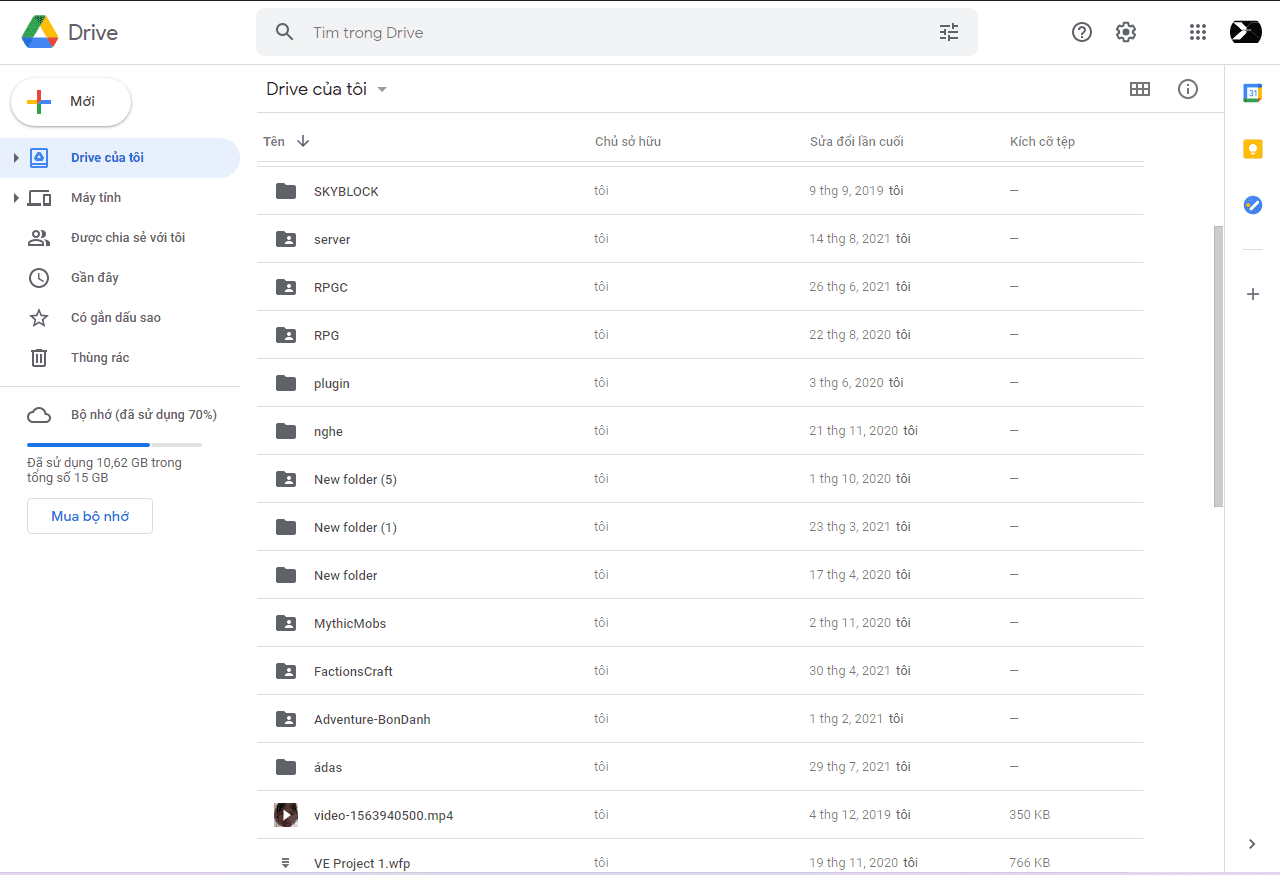1280x875 pixels.
Task: Open the Google Tasks side panel icon
Action: (x=1252, y=205)
